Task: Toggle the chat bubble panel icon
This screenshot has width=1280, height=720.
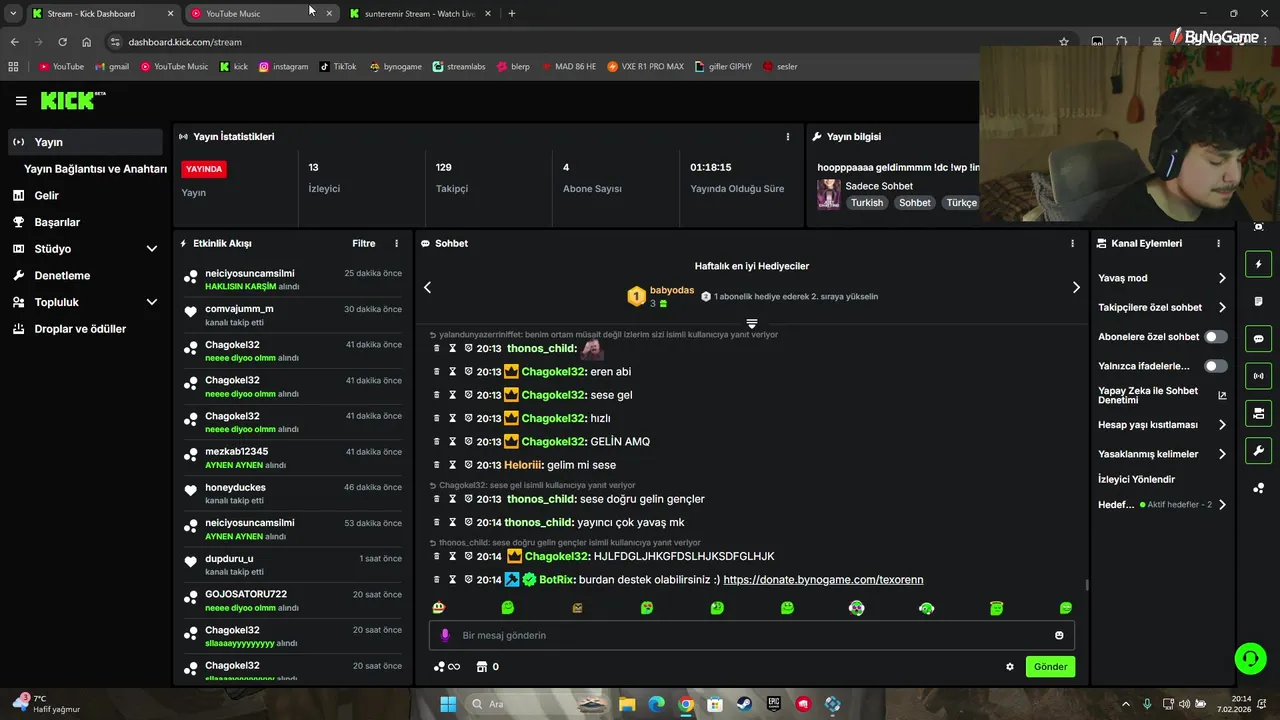Action: tap(1258, 339)
